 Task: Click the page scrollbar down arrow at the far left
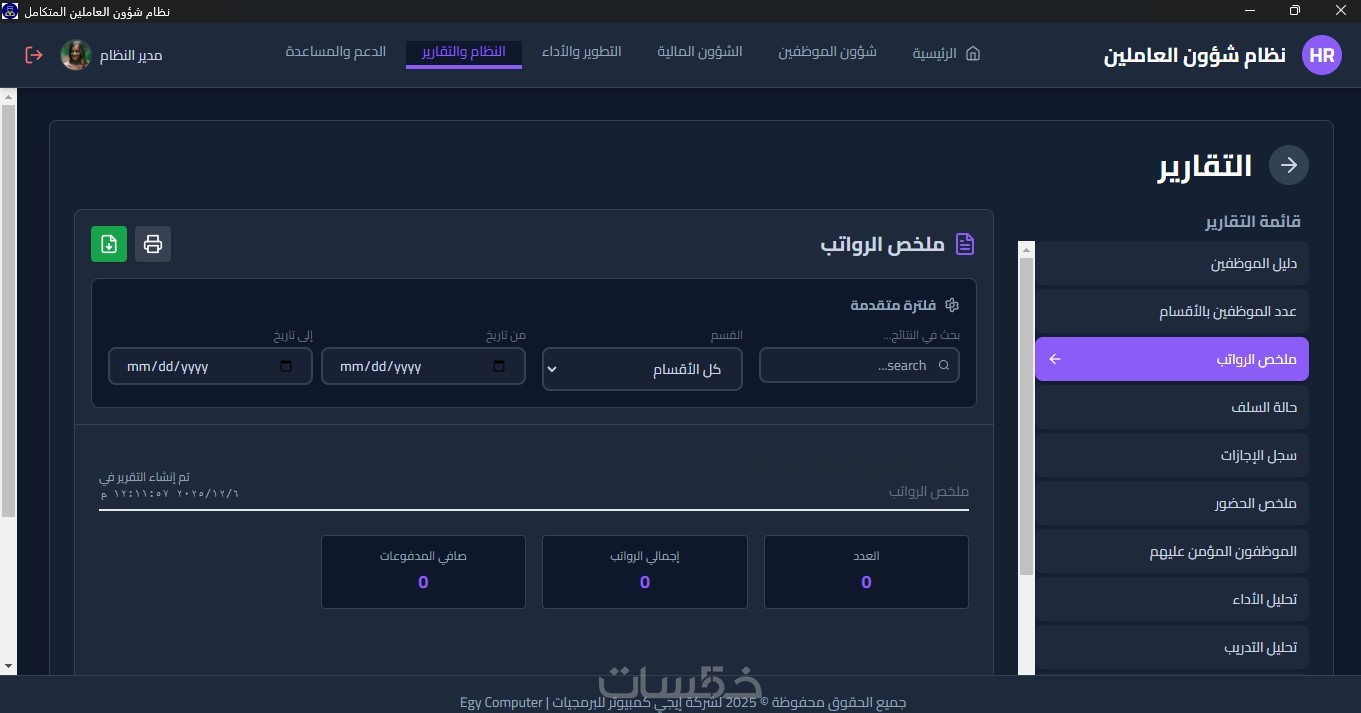point(8,665)
